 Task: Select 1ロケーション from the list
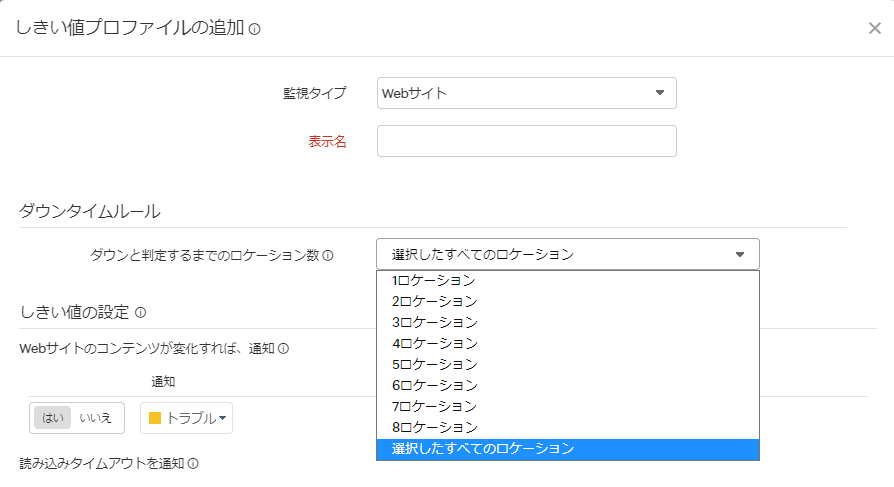[434, 281]
